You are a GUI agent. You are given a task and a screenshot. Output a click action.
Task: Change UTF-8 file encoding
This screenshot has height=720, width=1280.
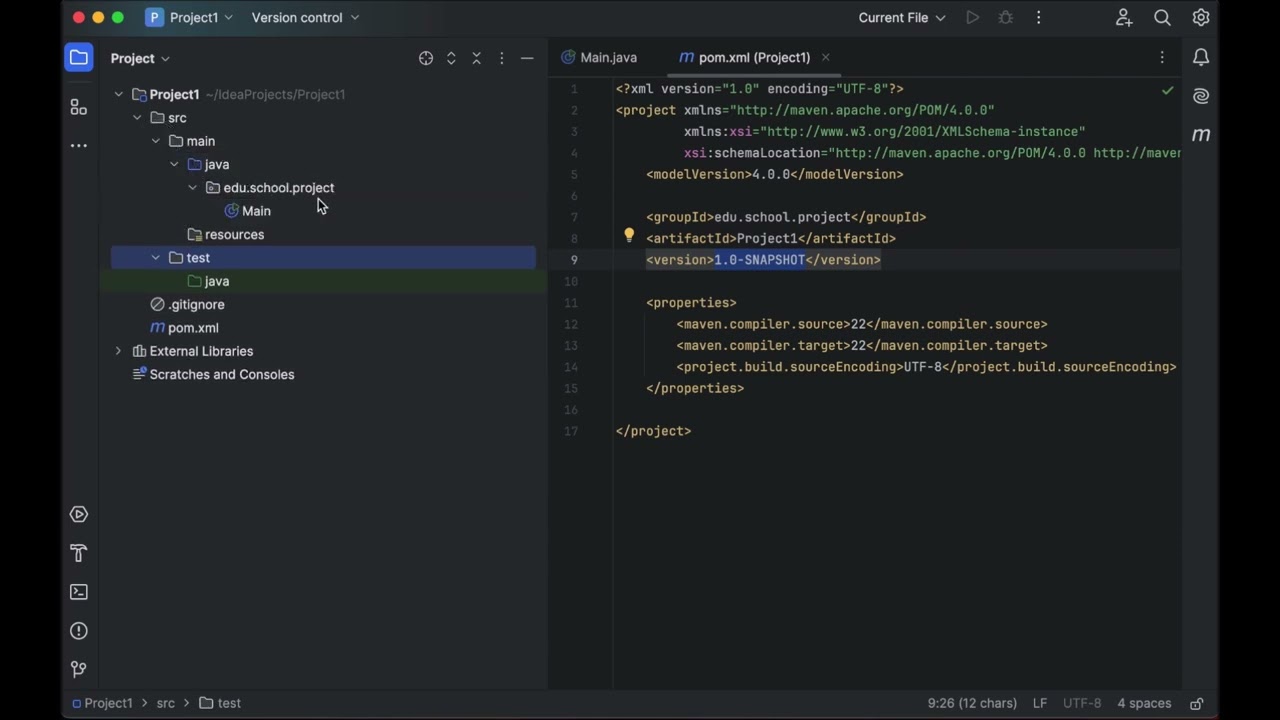point(1082,703)
